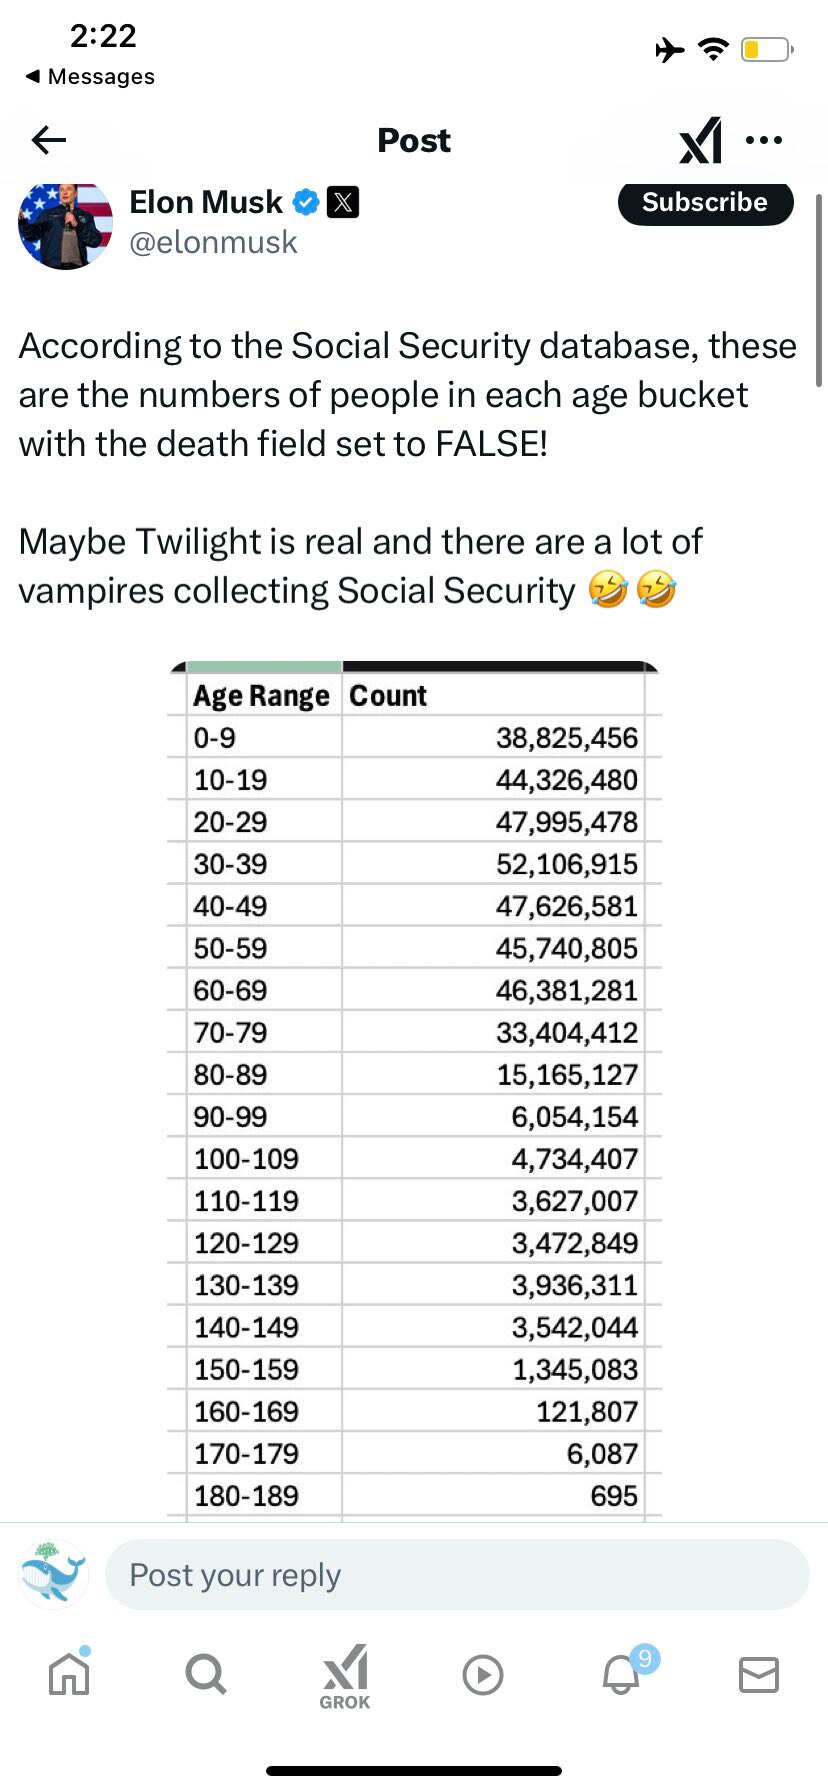Open the Search tab
This screenshot has width=828, height=1792.
coord(206,1674)
